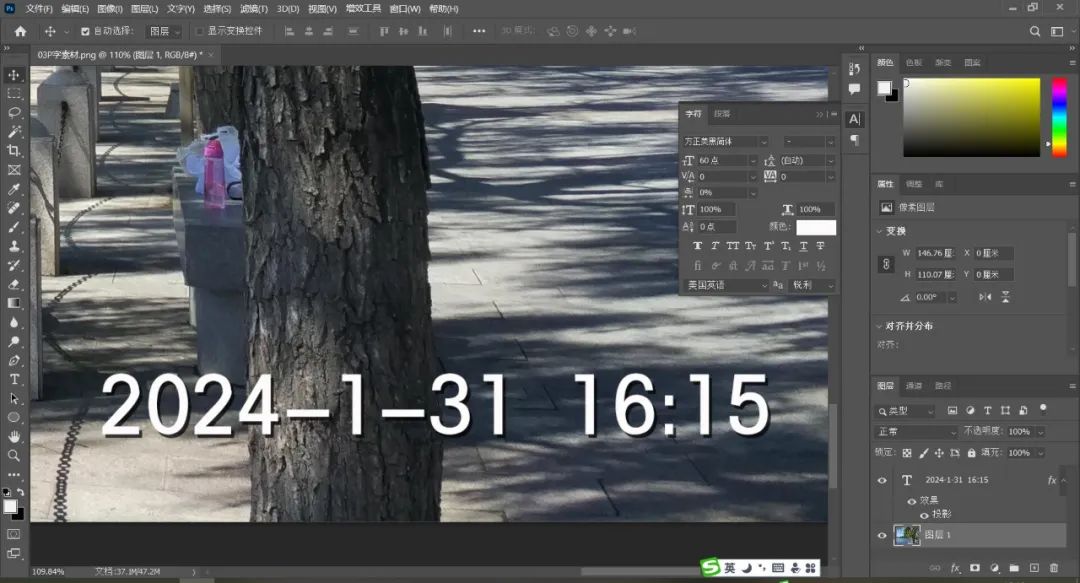Click the font size 60 点 field
This screenshot has height=583, width=1080.
tap(721, 160)
